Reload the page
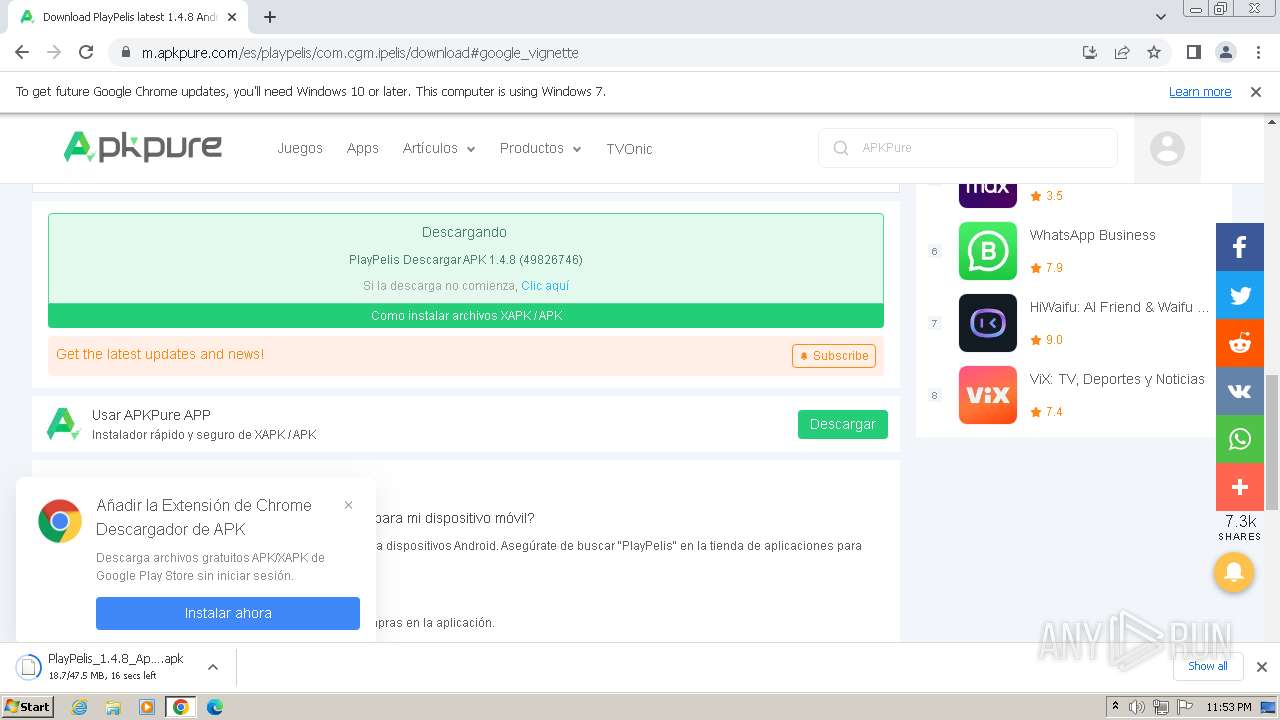Viewport: 1280px width, 720px height. pos(86,52)
